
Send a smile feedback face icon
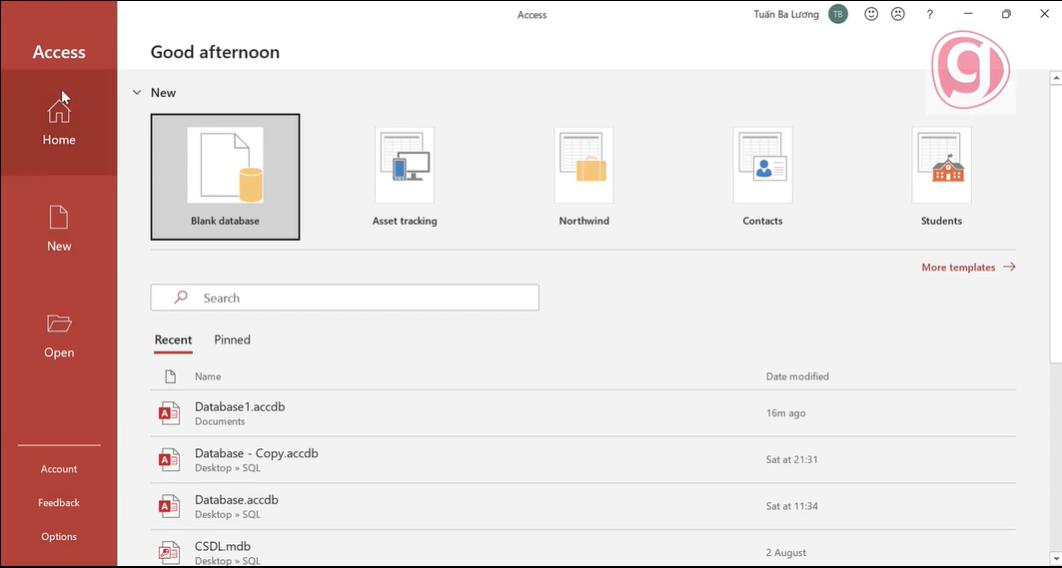point(871,14)
